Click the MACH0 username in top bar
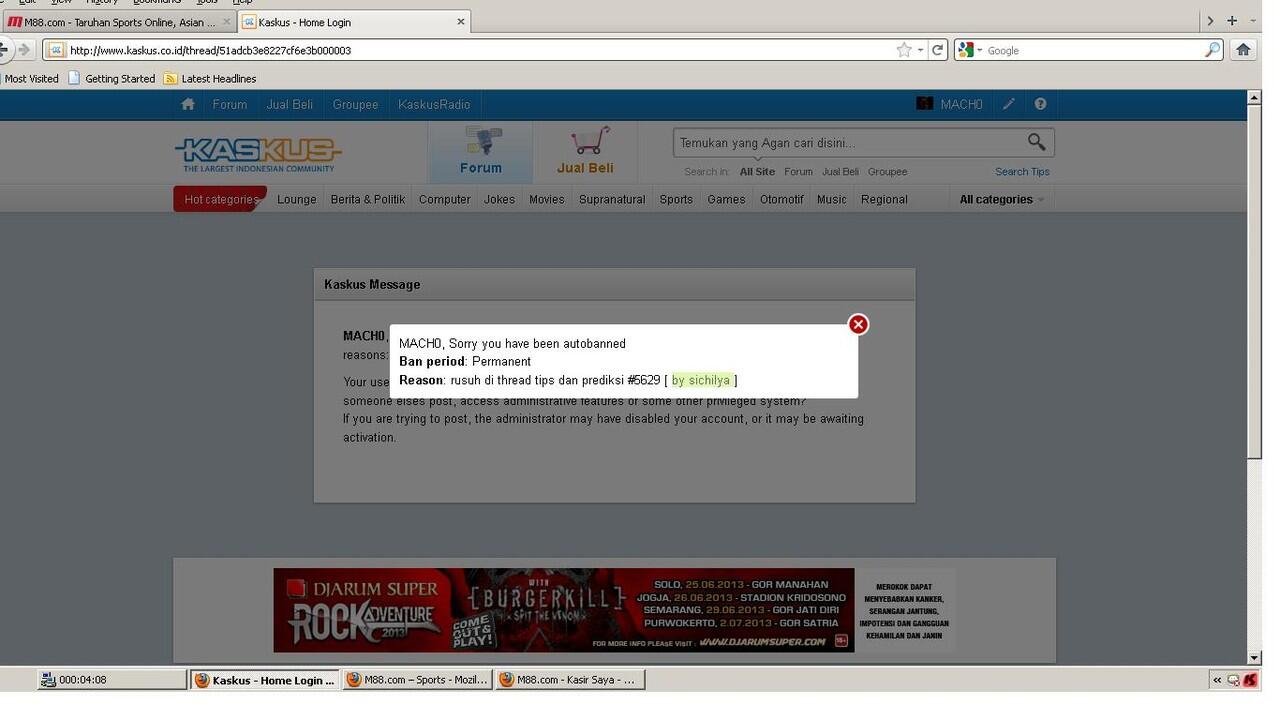The image size is (1280, 720). coord(961,104)
